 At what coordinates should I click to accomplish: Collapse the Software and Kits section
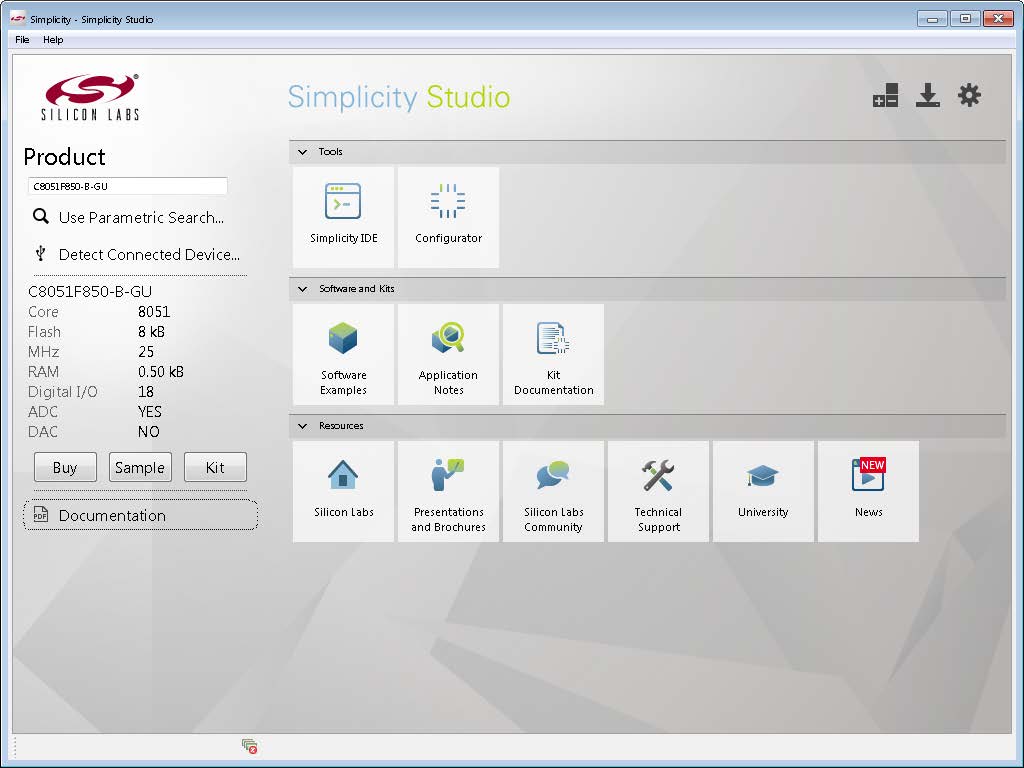click(x=303, y=289)
